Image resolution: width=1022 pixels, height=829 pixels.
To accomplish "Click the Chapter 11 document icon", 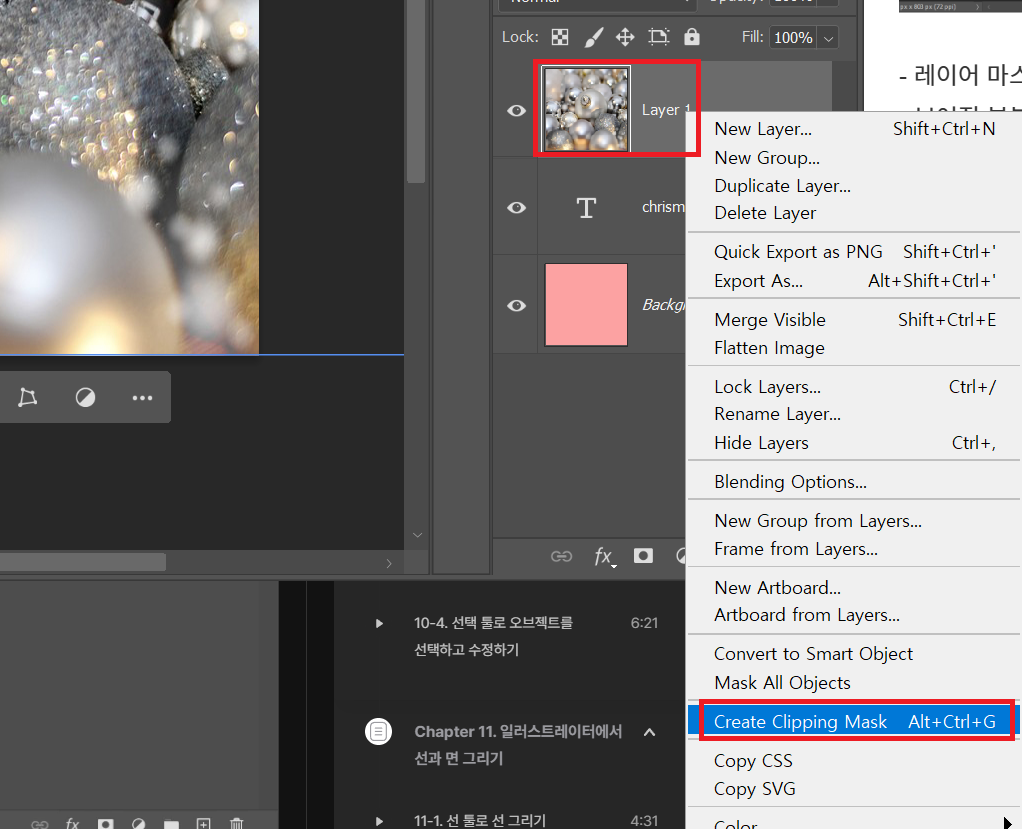I will [x=378, y=731].
